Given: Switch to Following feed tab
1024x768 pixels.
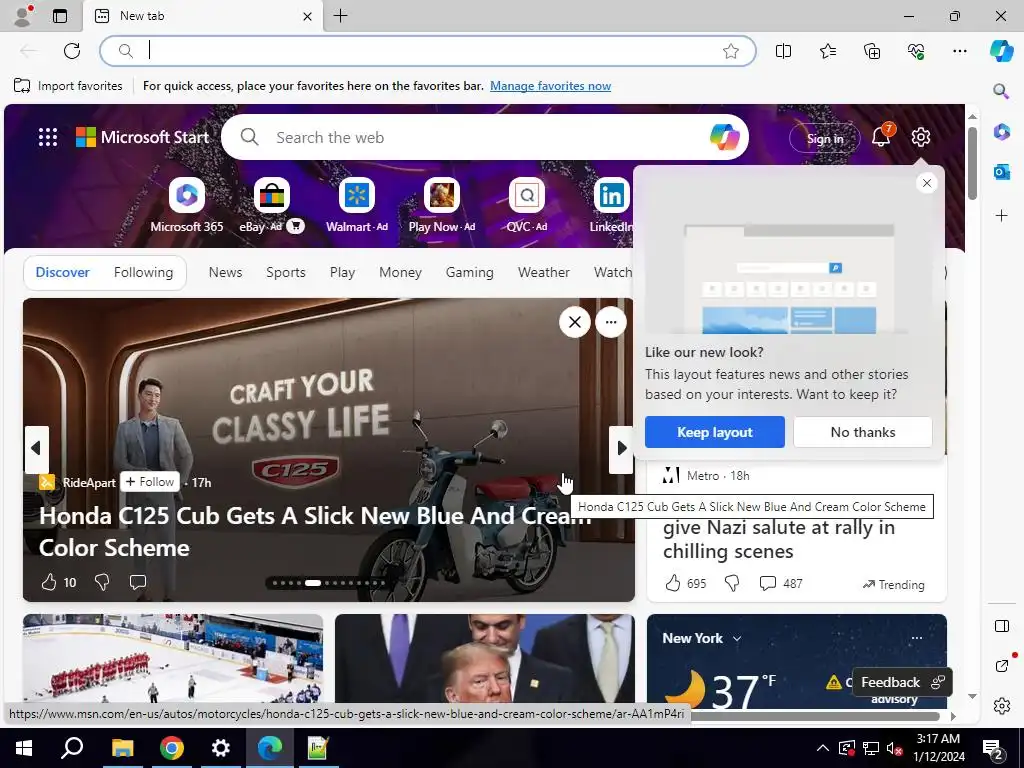Looking at the screenshot, I should click(x=143, y=272).
